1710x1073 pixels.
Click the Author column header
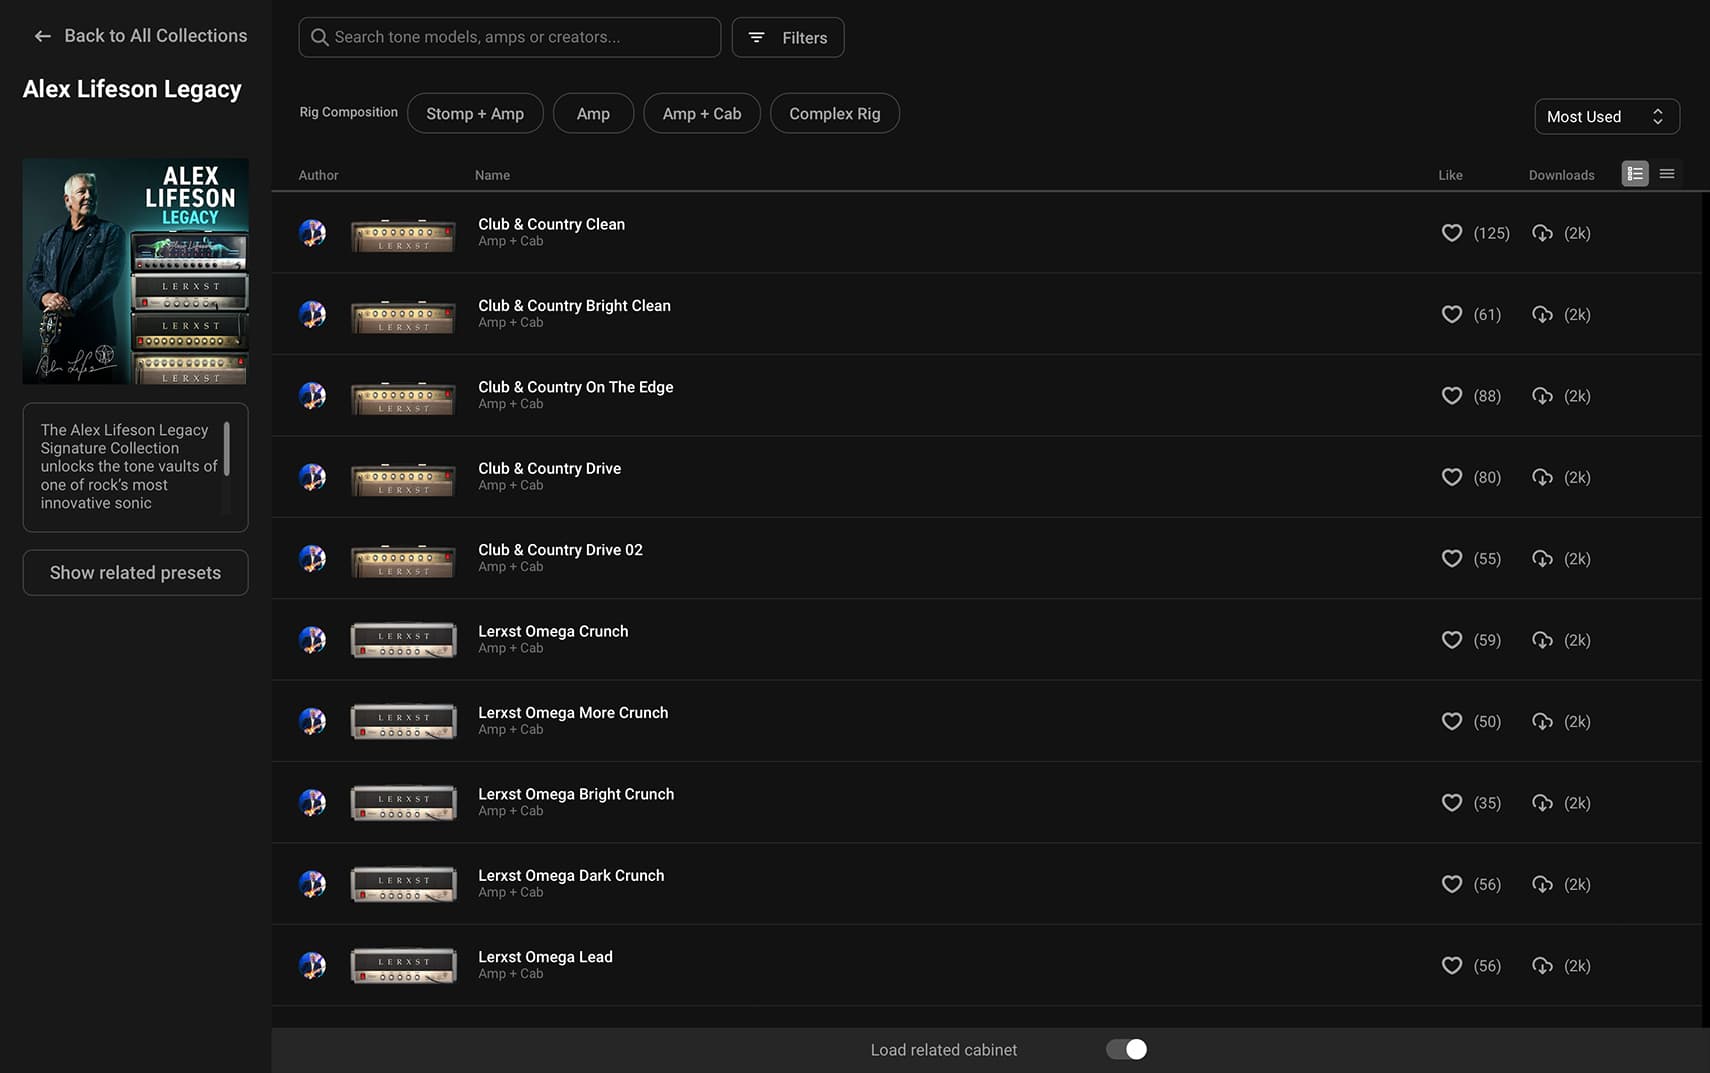point(318,175)
